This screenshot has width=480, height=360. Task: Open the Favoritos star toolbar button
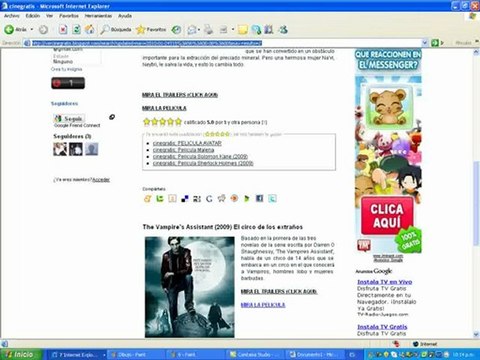151,30
